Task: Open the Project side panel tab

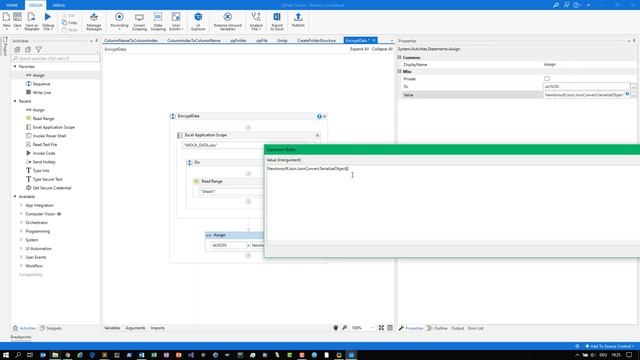Action: (5, 46)
